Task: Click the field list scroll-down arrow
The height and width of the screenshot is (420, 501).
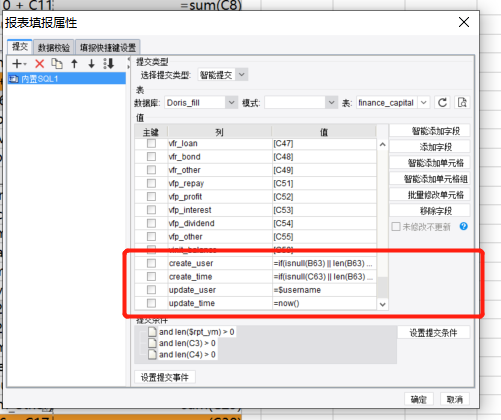Action: pyautogui.click(x=383, y=304)
